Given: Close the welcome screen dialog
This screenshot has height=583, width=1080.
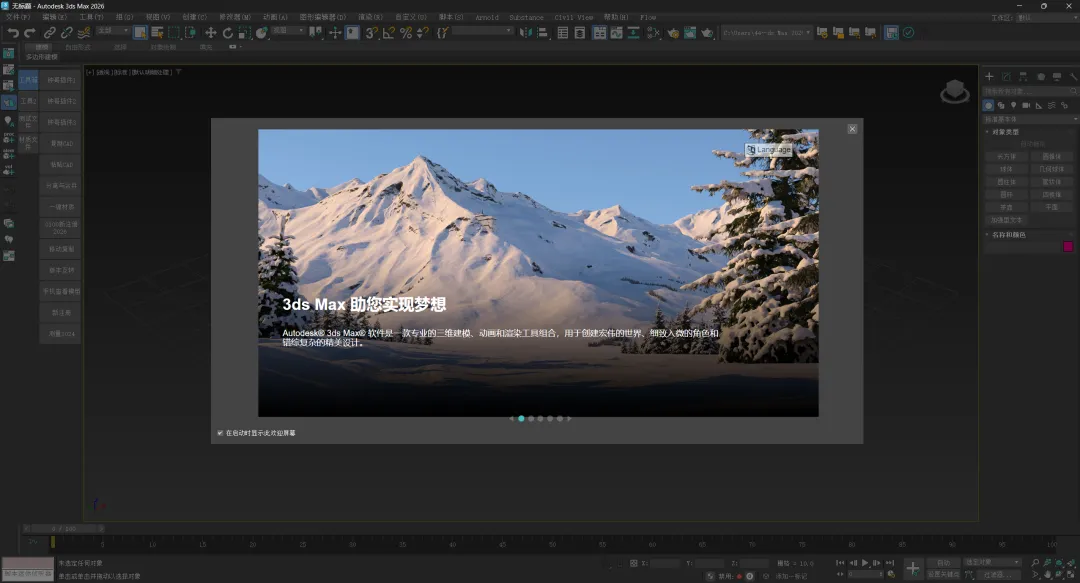Looking at the screenshot, I should click(x=852, y=129).
